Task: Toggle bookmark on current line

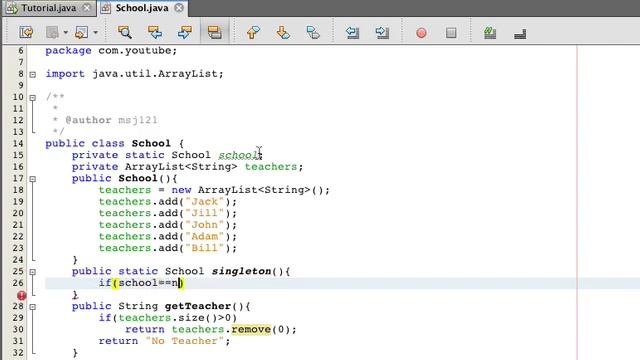Action: 313,32
